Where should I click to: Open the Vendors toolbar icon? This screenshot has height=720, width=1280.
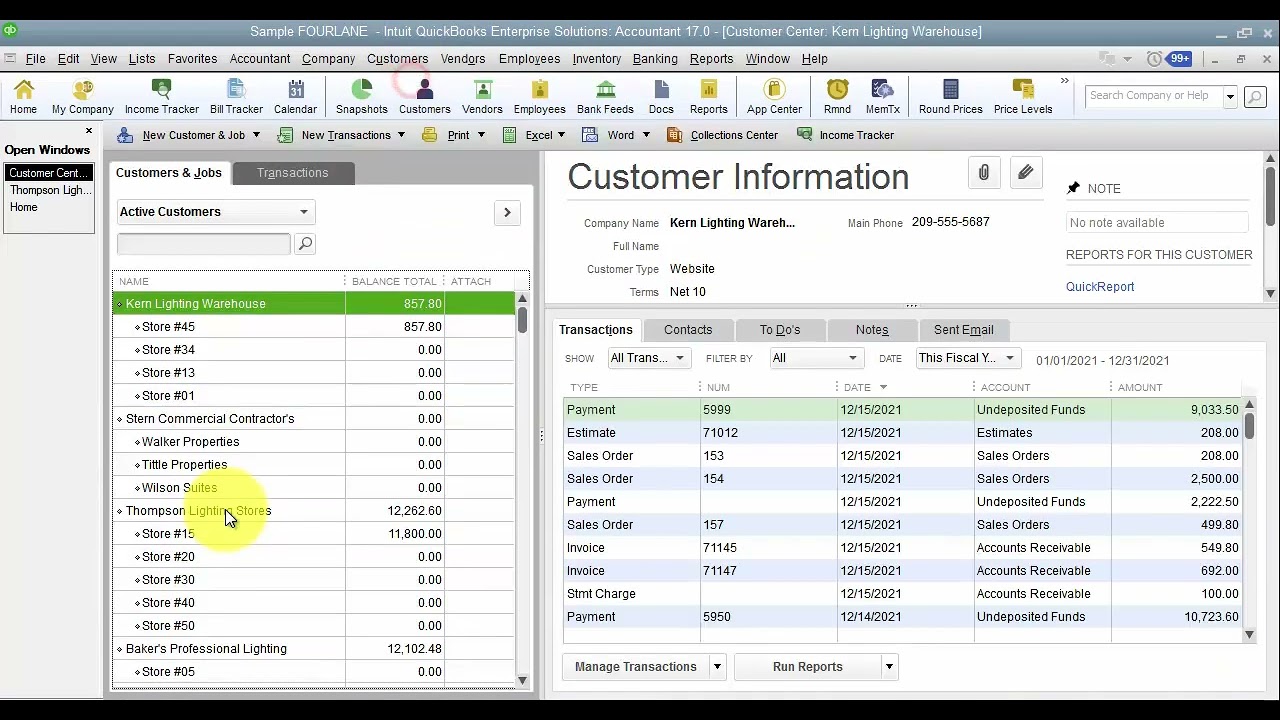click(482, 97)
